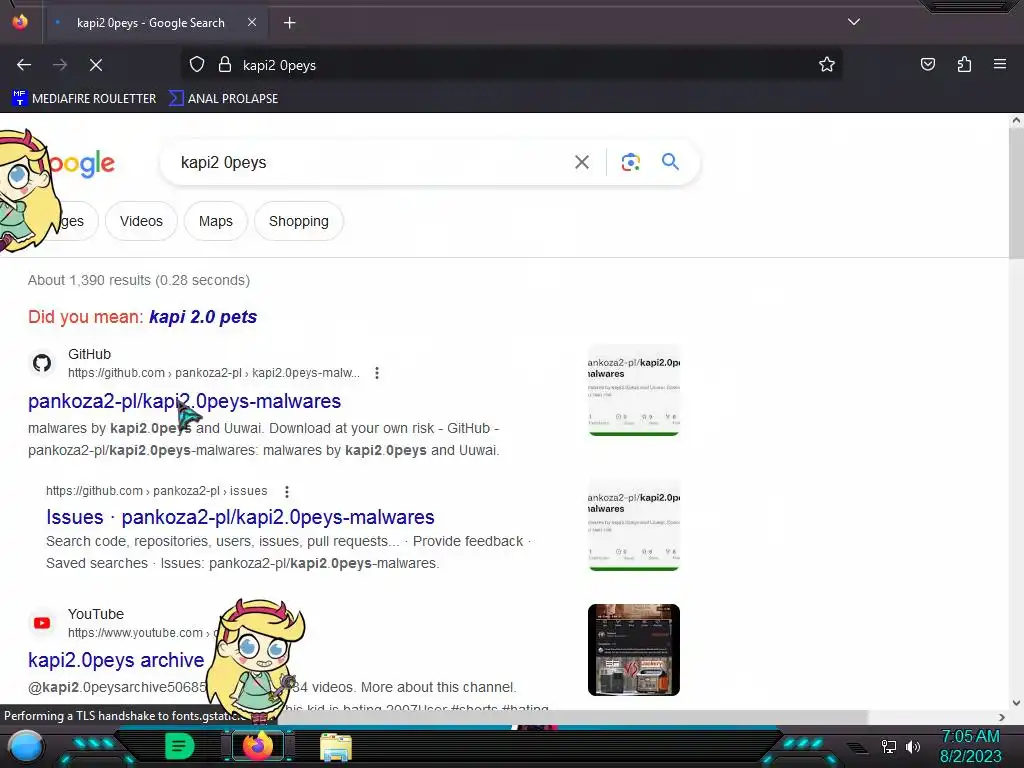The height and width of the screenshot is (768, 1024).
Task: Open taskbar clock showing 7:05 AM
Action: click(970, 746)
